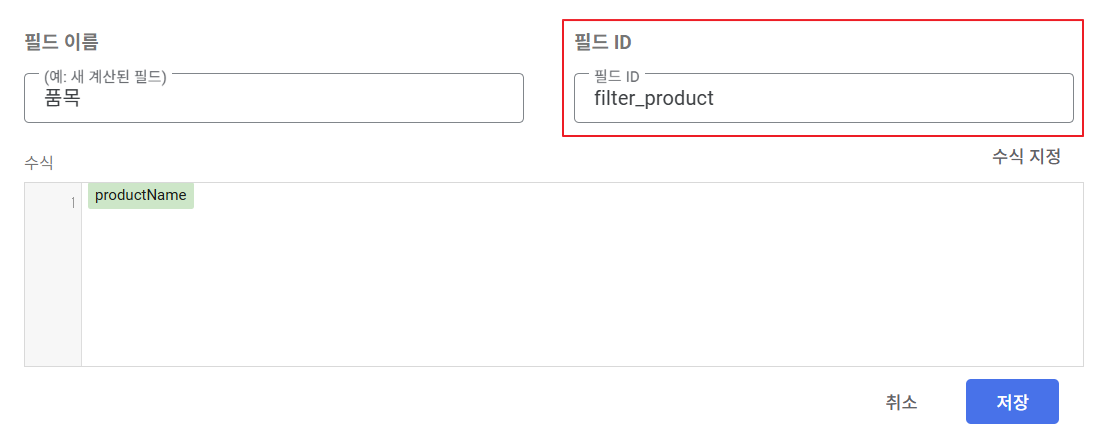Click the 수식 label above editor
This screenshot has width=1096, height=438.
pyautogui.click(x=38, y=163)
